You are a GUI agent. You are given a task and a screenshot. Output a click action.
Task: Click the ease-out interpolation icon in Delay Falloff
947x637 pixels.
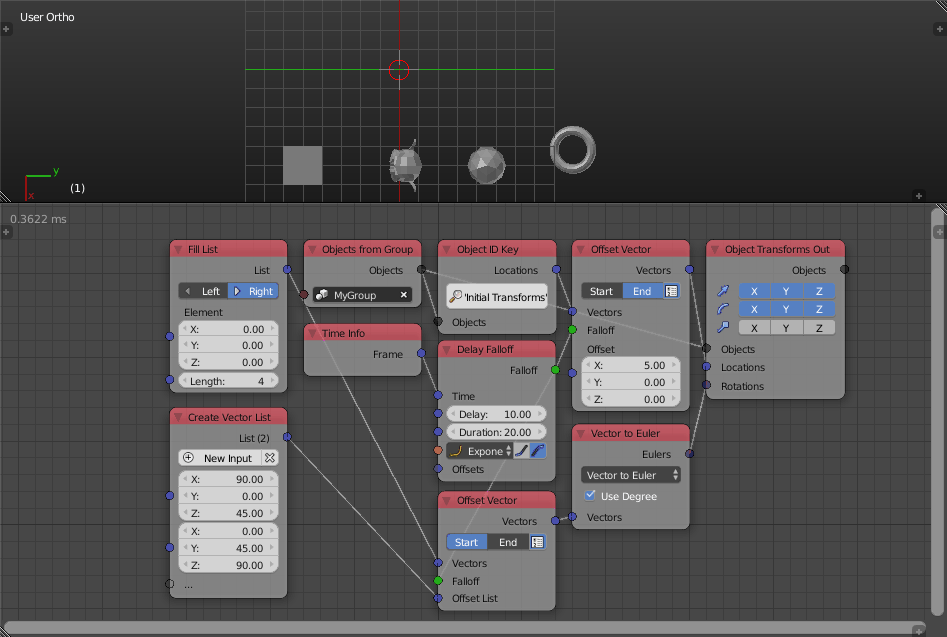[537, 451]
